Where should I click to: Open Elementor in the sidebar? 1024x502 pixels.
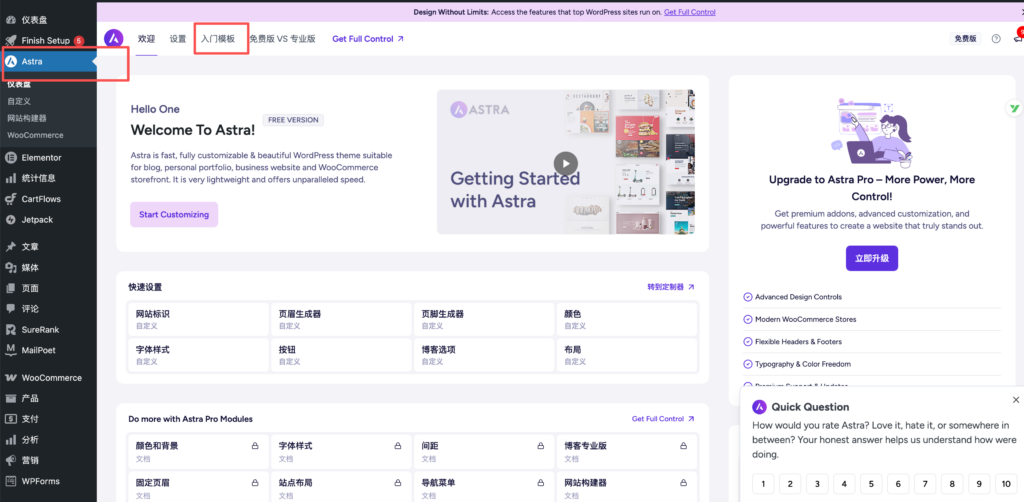pos(41,157)
